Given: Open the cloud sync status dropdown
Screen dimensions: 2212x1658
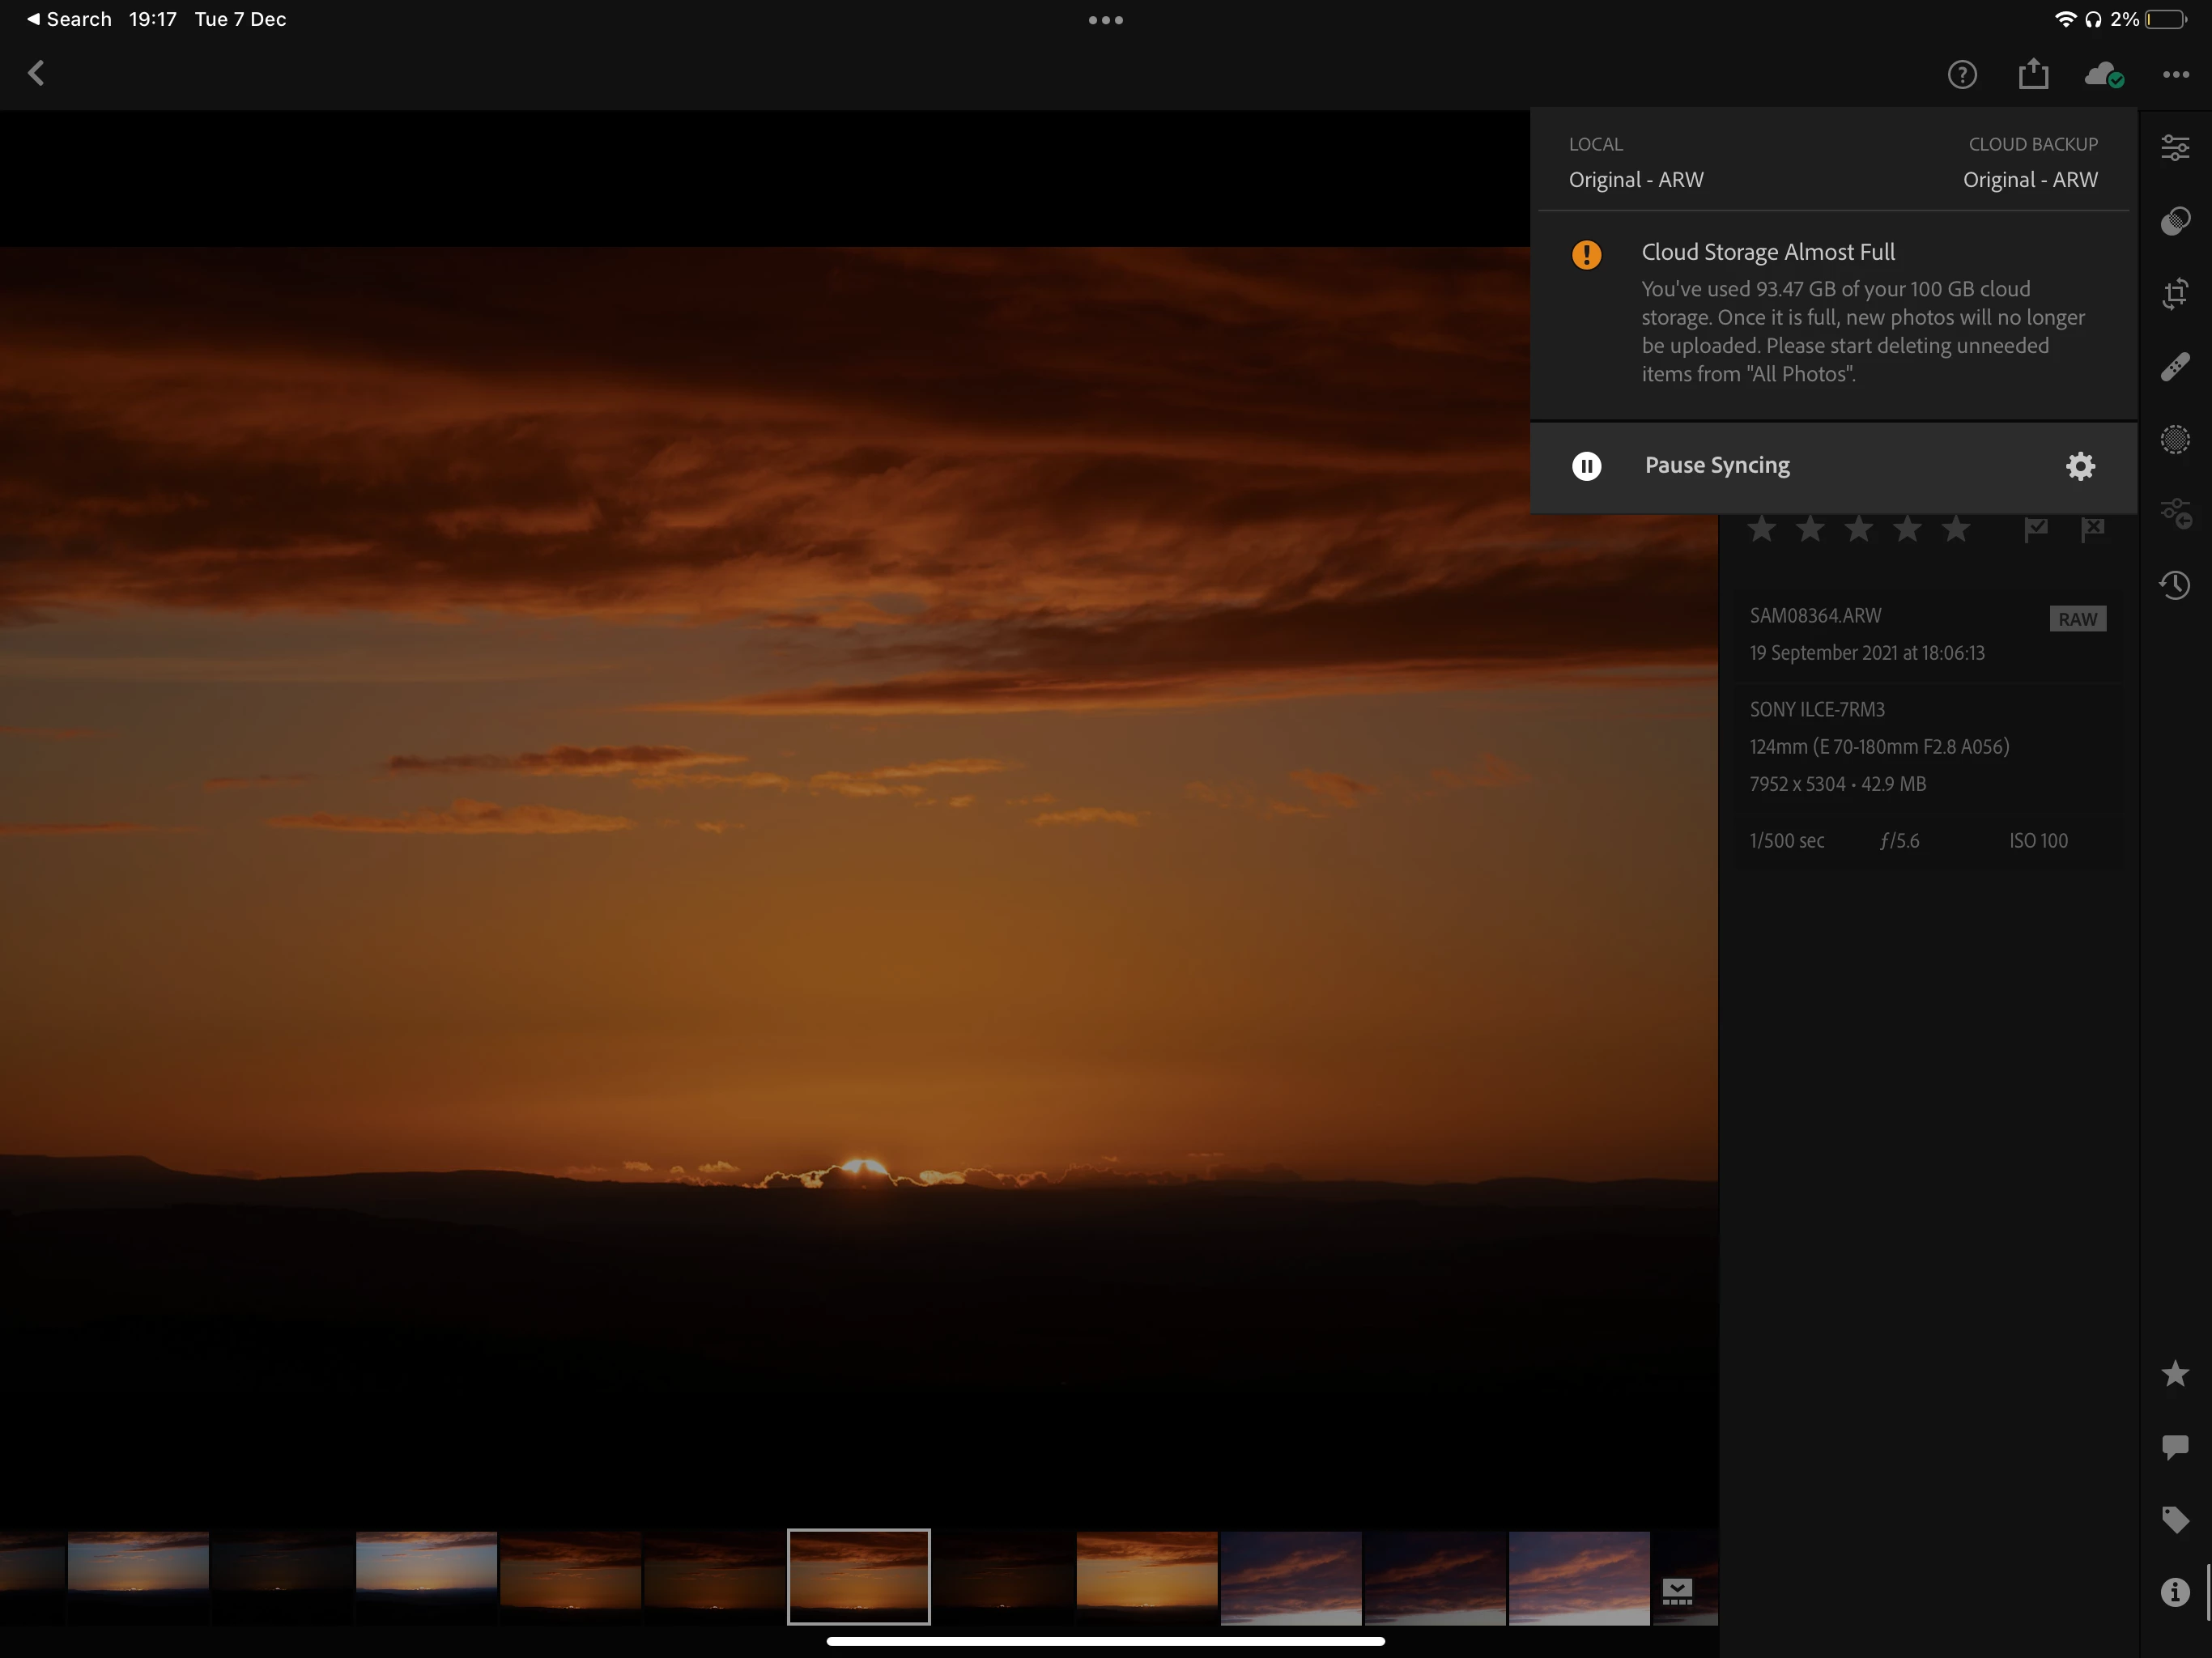Looking at the screenshot, I should (2103, 75).
